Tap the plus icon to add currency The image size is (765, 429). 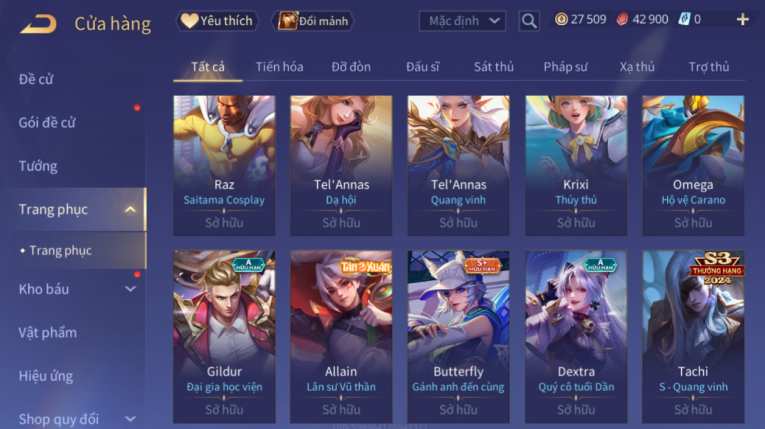tap(743, 20)
